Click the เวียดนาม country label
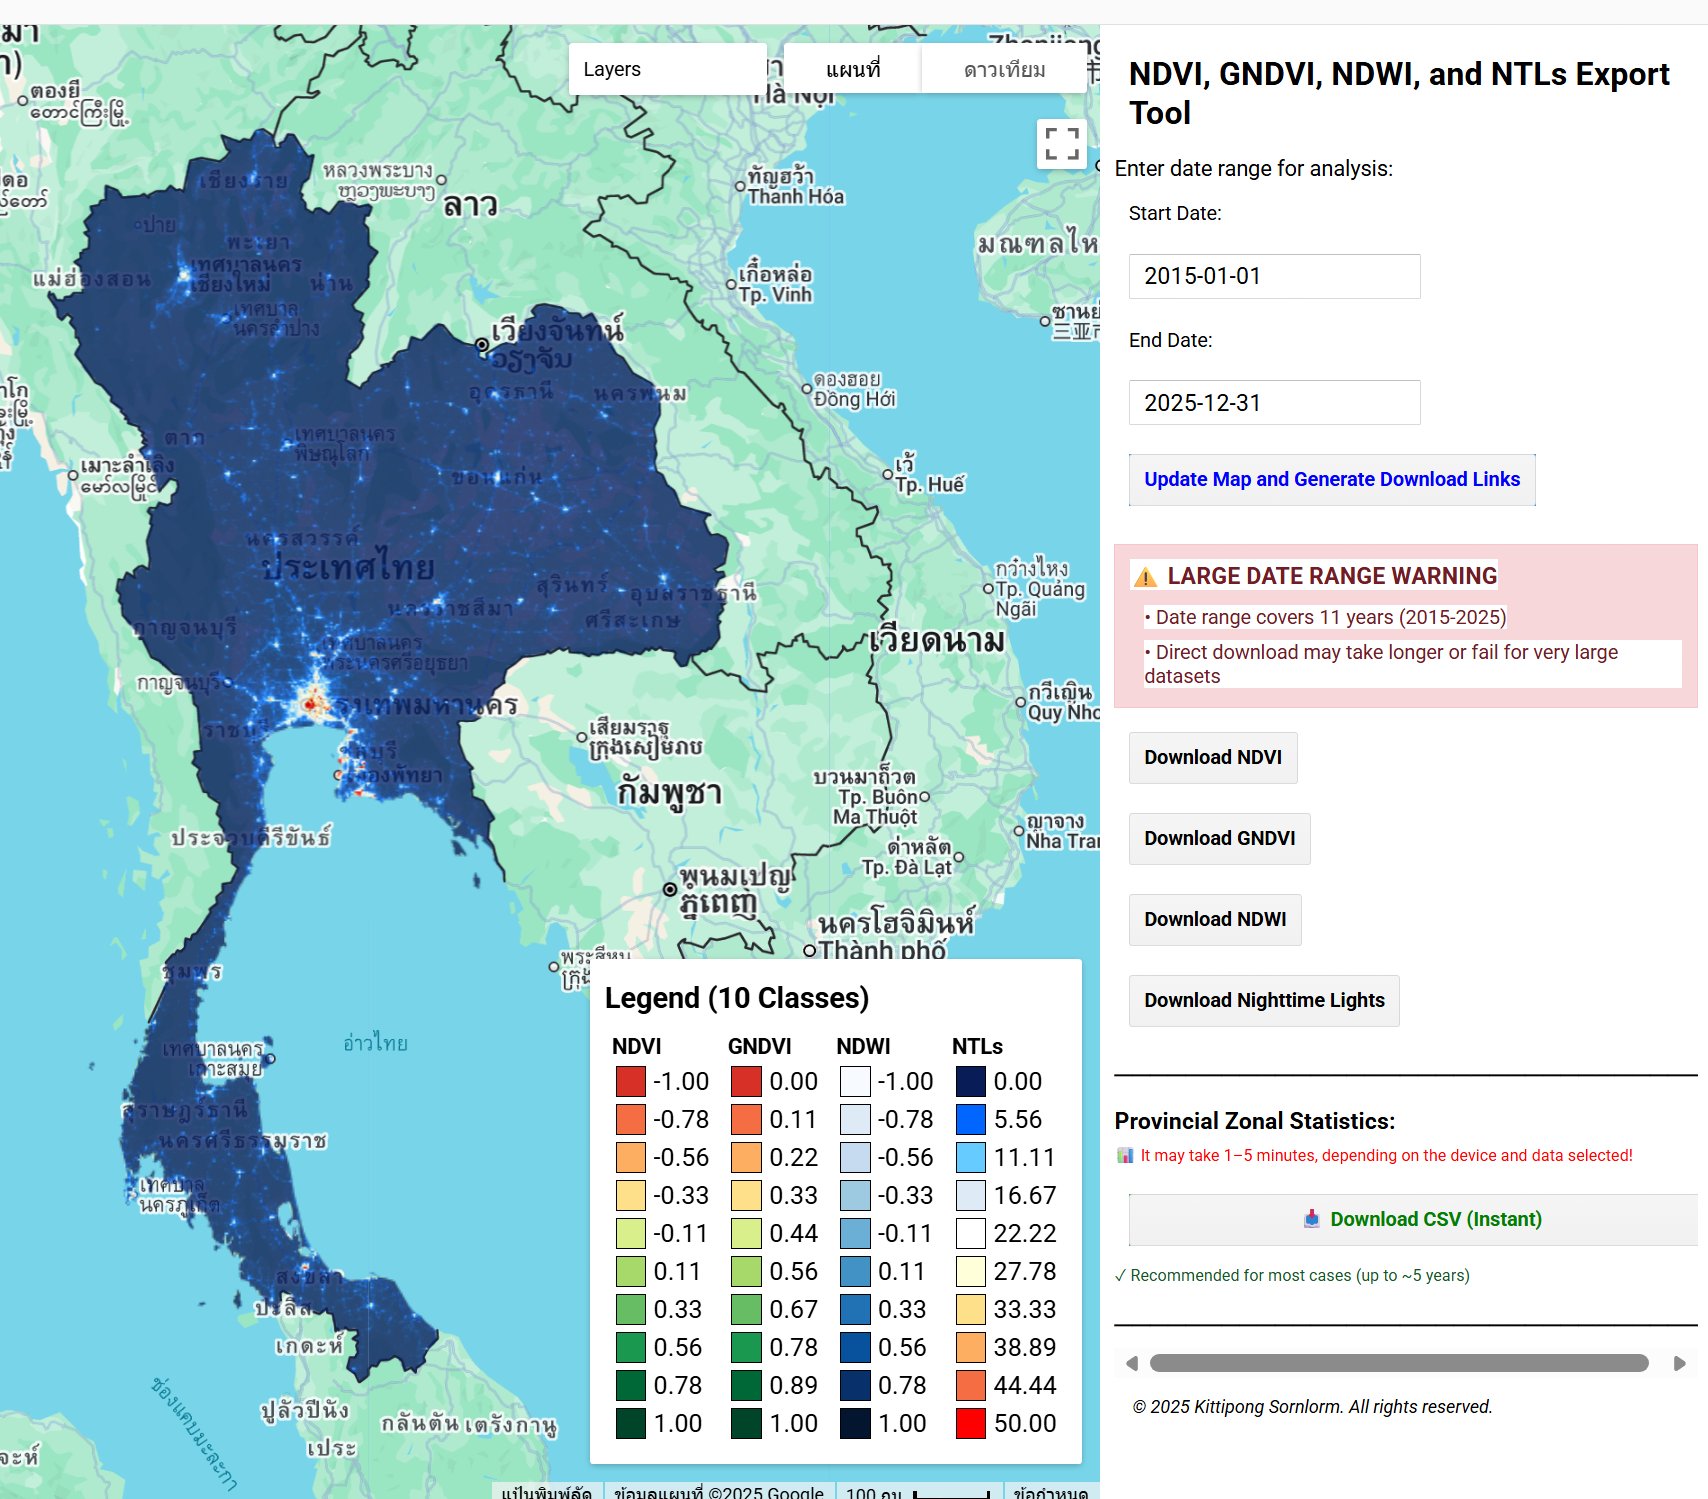Image resolution: width=1708 pixels, height=1499 pixels. coord(937,641)
